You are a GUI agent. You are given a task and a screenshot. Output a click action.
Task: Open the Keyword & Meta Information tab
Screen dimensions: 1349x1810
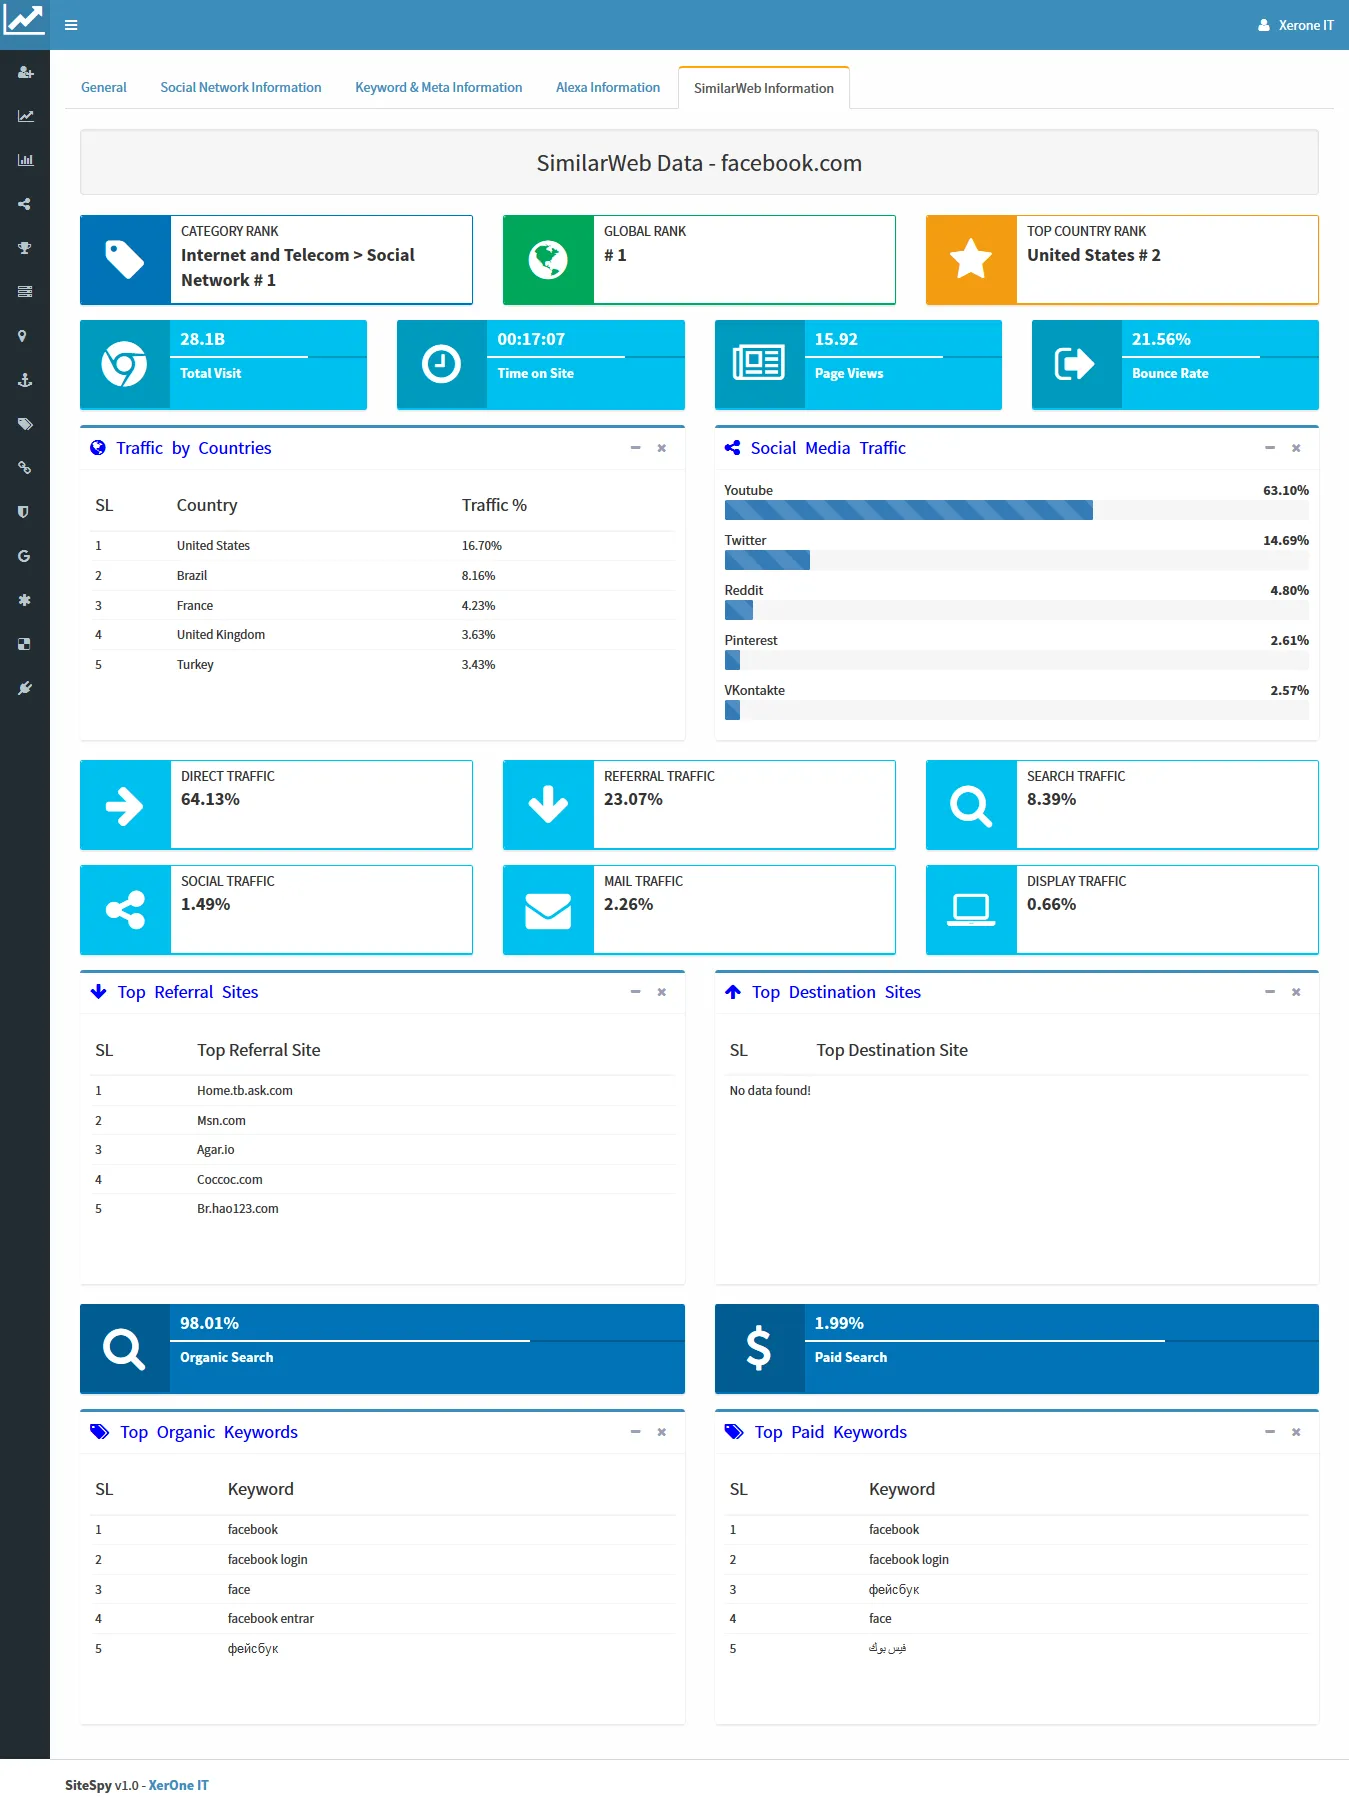point(438,88)
